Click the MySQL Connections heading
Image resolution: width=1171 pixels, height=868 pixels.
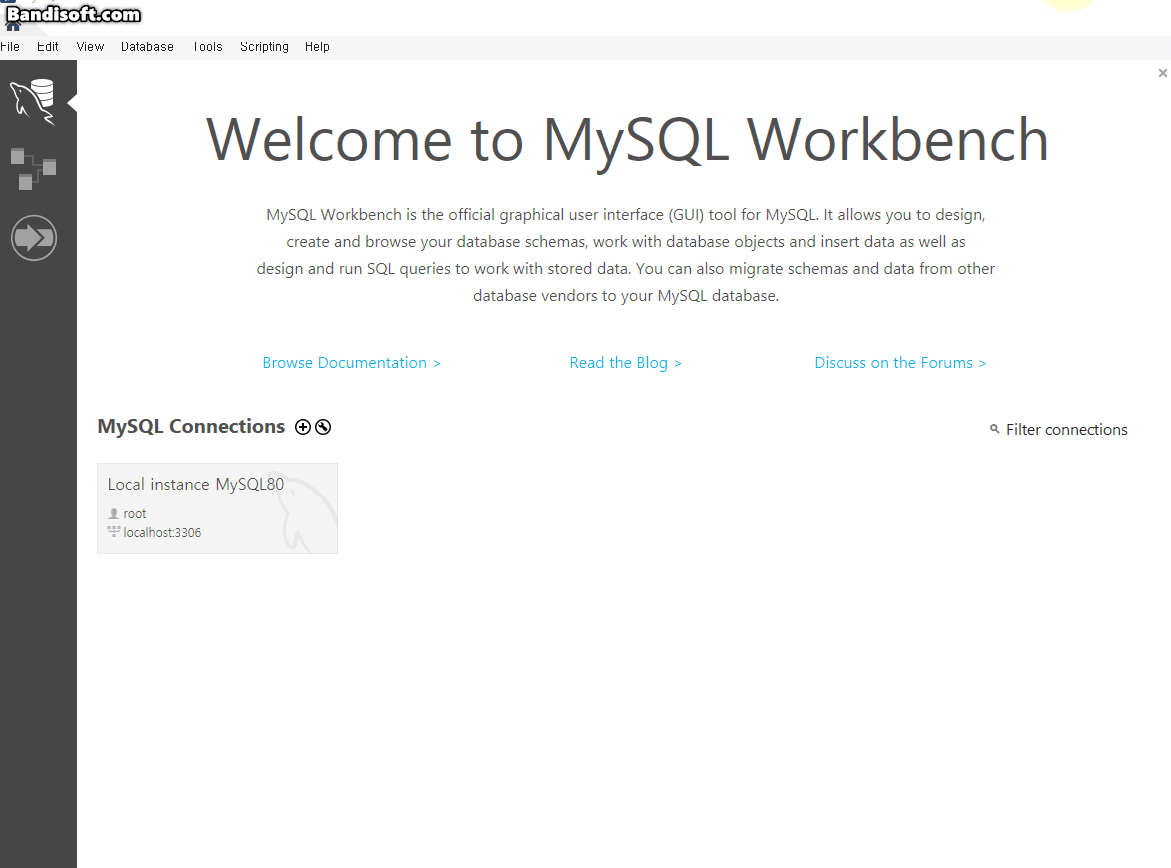(x=191, y=427)
